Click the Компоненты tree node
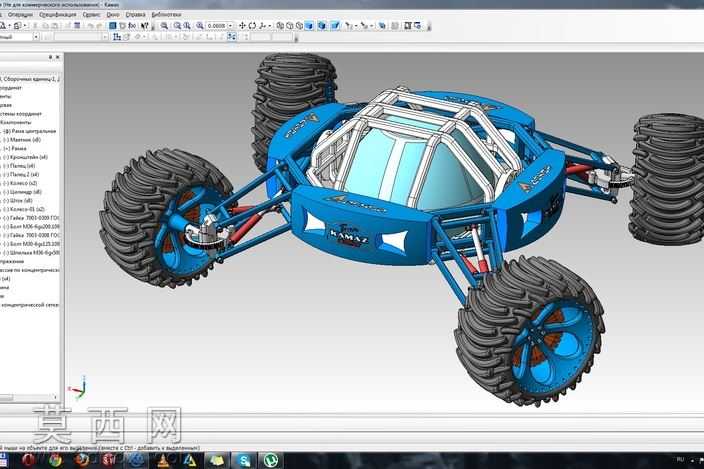This screenshot has width=704, height=469. pyautogui.click(x=16, y=122)
